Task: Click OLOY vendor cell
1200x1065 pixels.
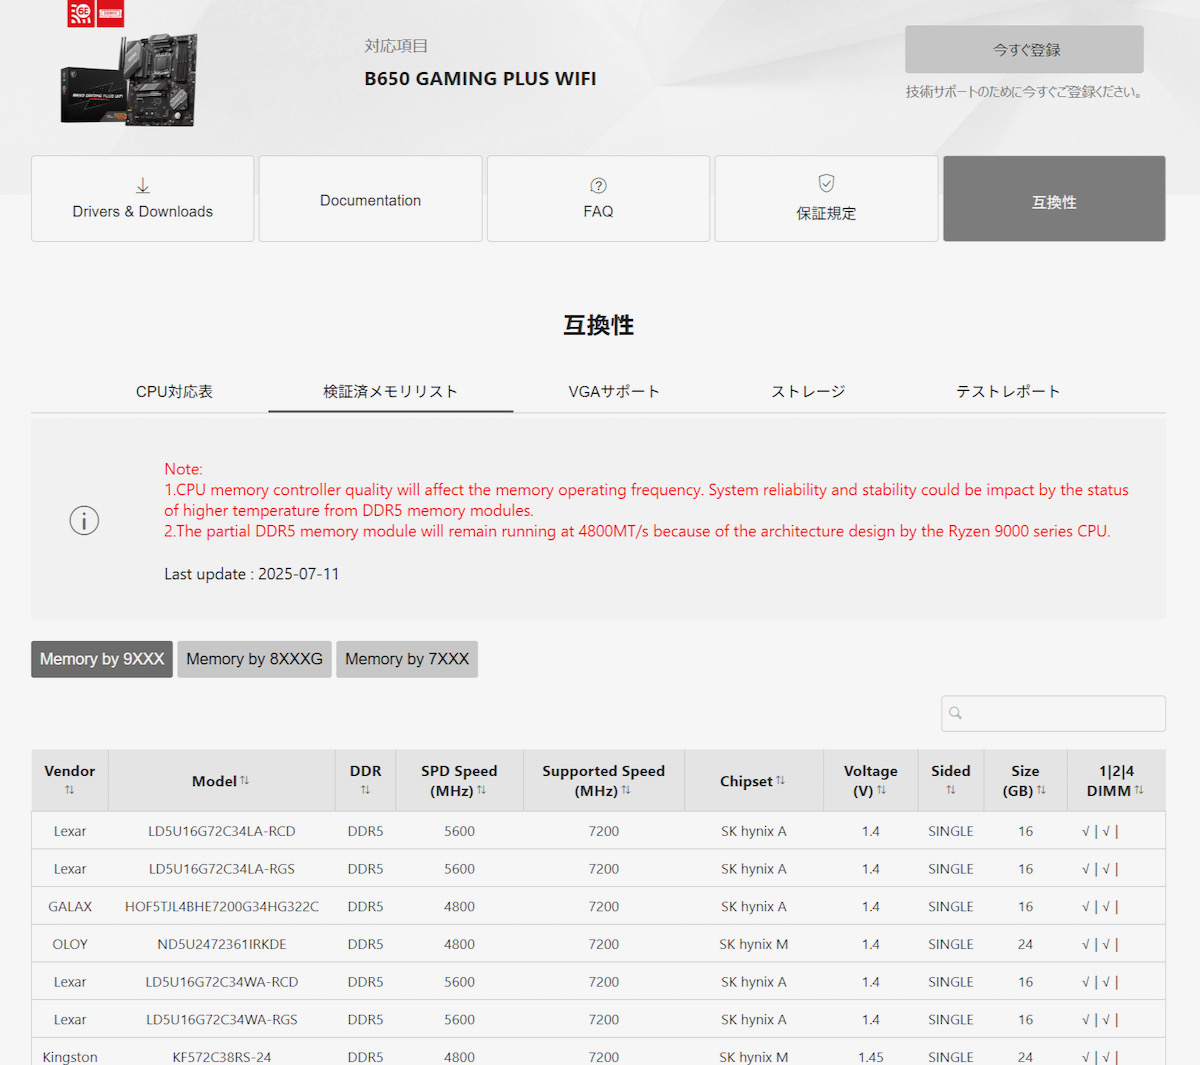Action: 70,944
